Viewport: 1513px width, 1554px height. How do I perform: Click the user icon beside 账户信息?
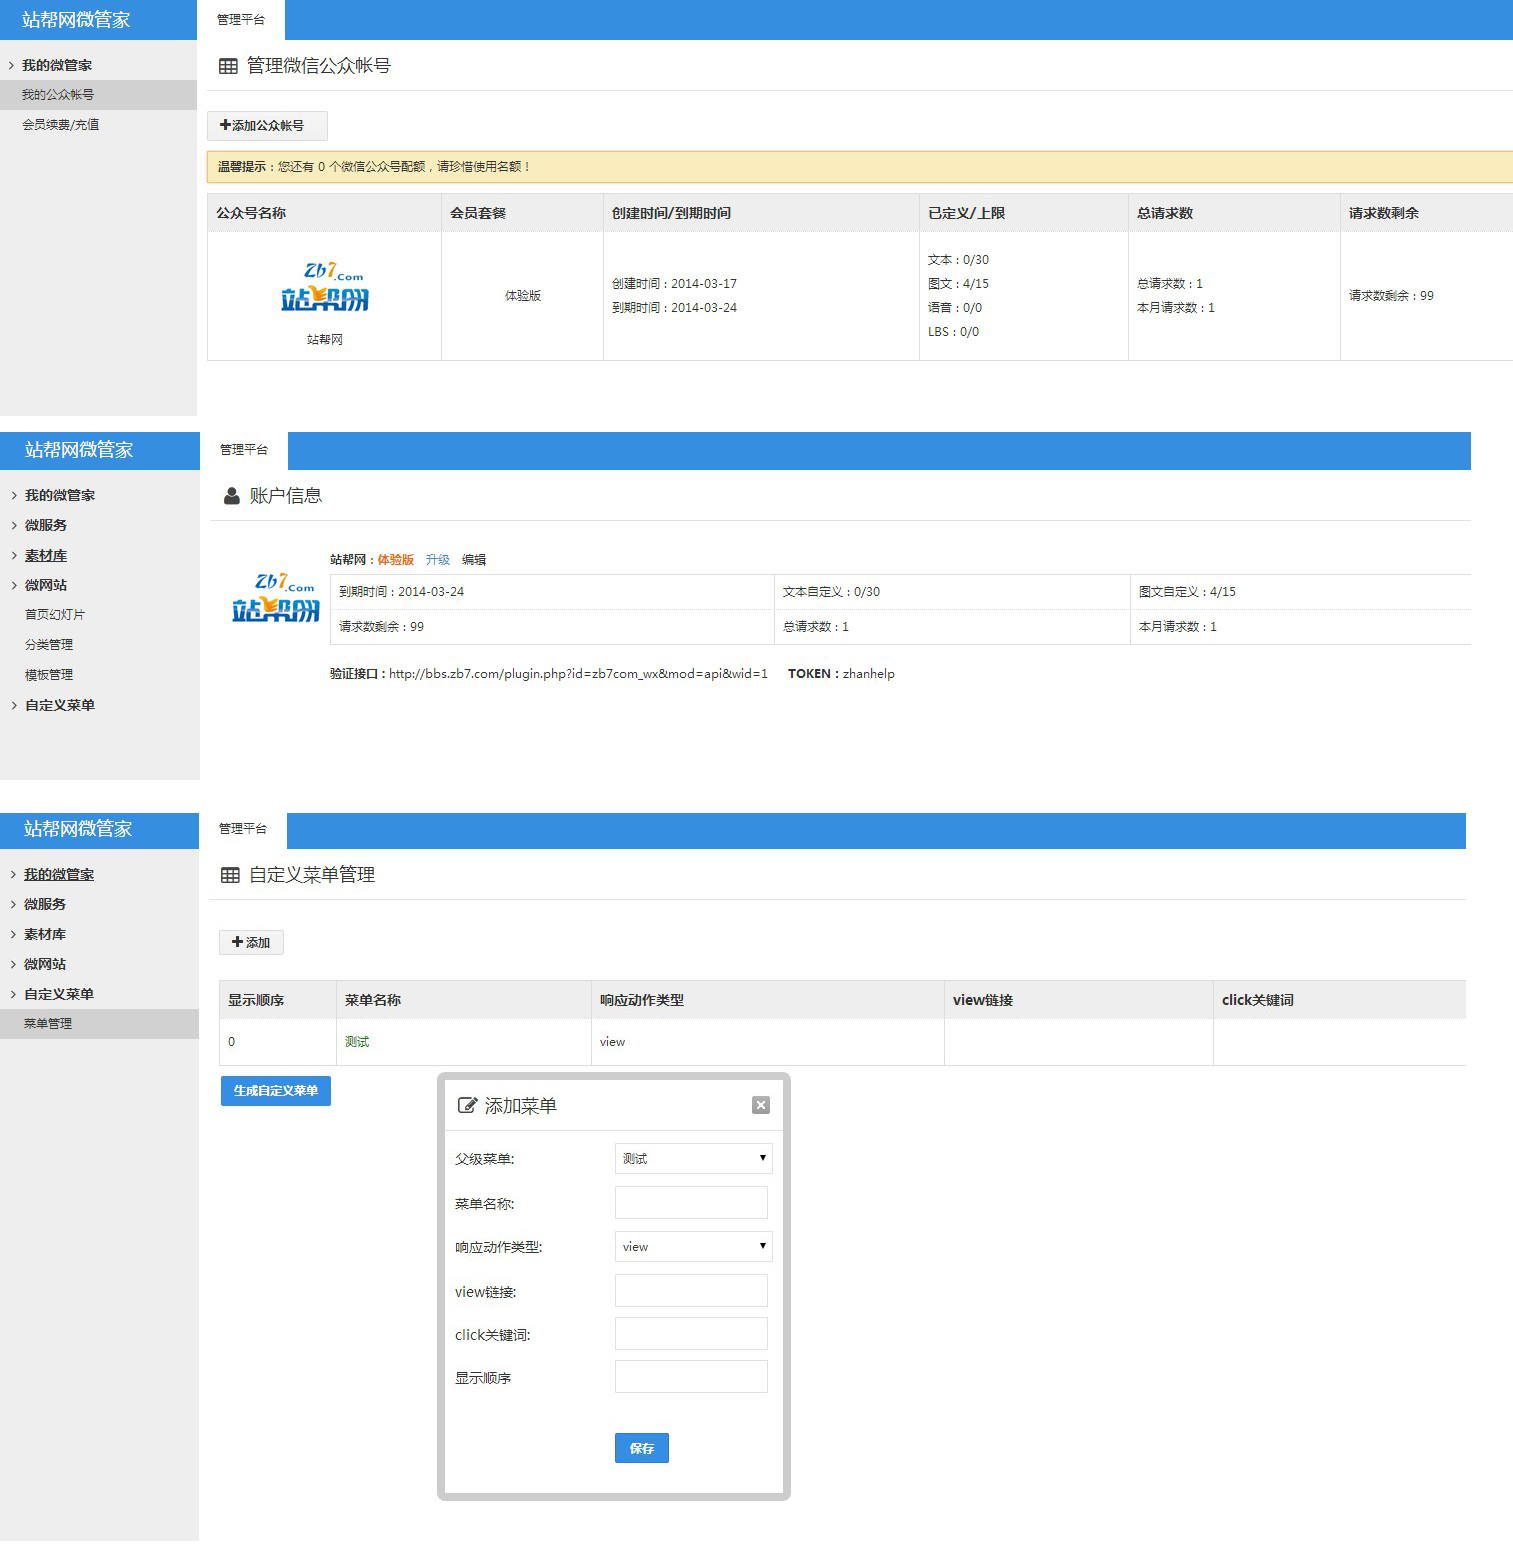tap(231, 496)
